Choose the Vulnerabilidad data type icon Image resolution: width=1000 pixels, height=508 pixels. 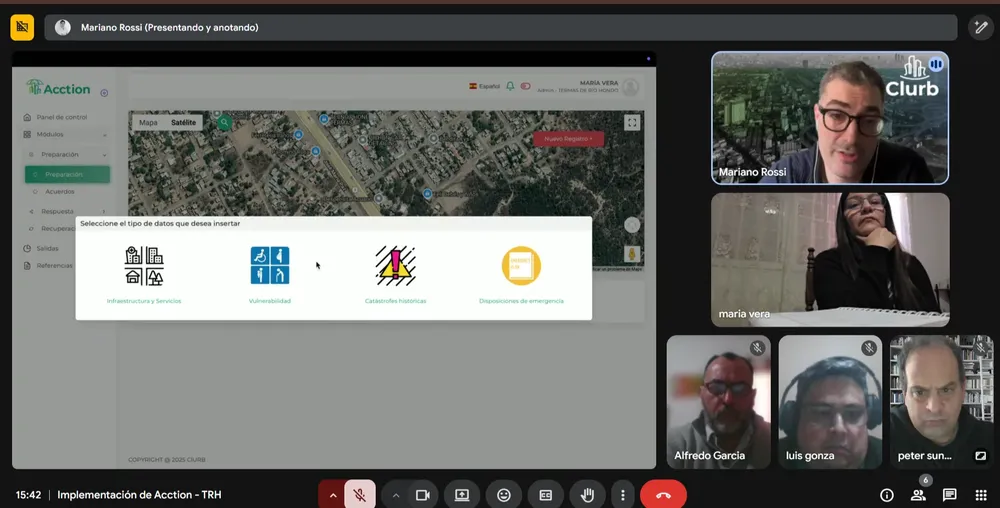click(x=269, y=266)
